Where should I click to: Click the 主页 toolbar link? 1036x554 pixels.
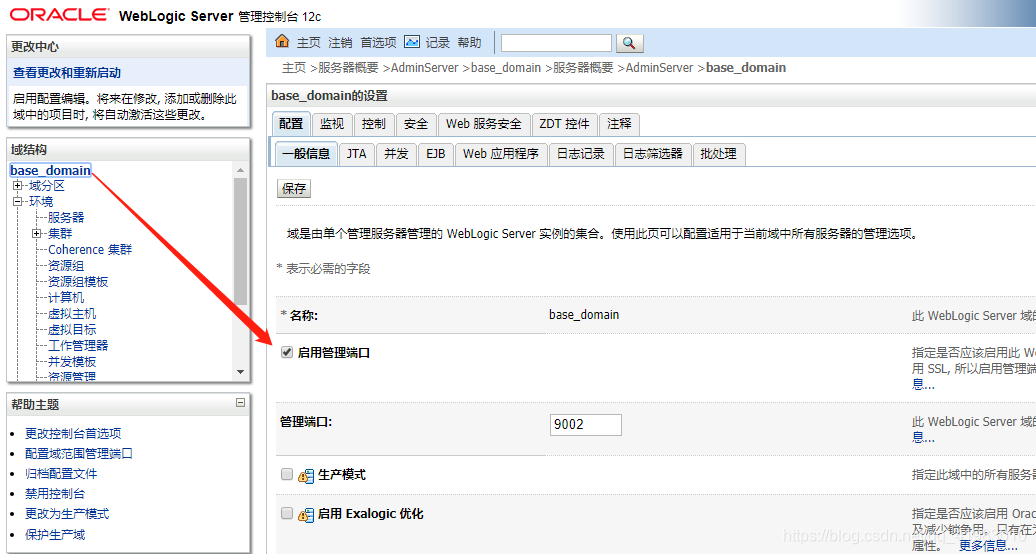pyautogui.click(x=309, y=43)
